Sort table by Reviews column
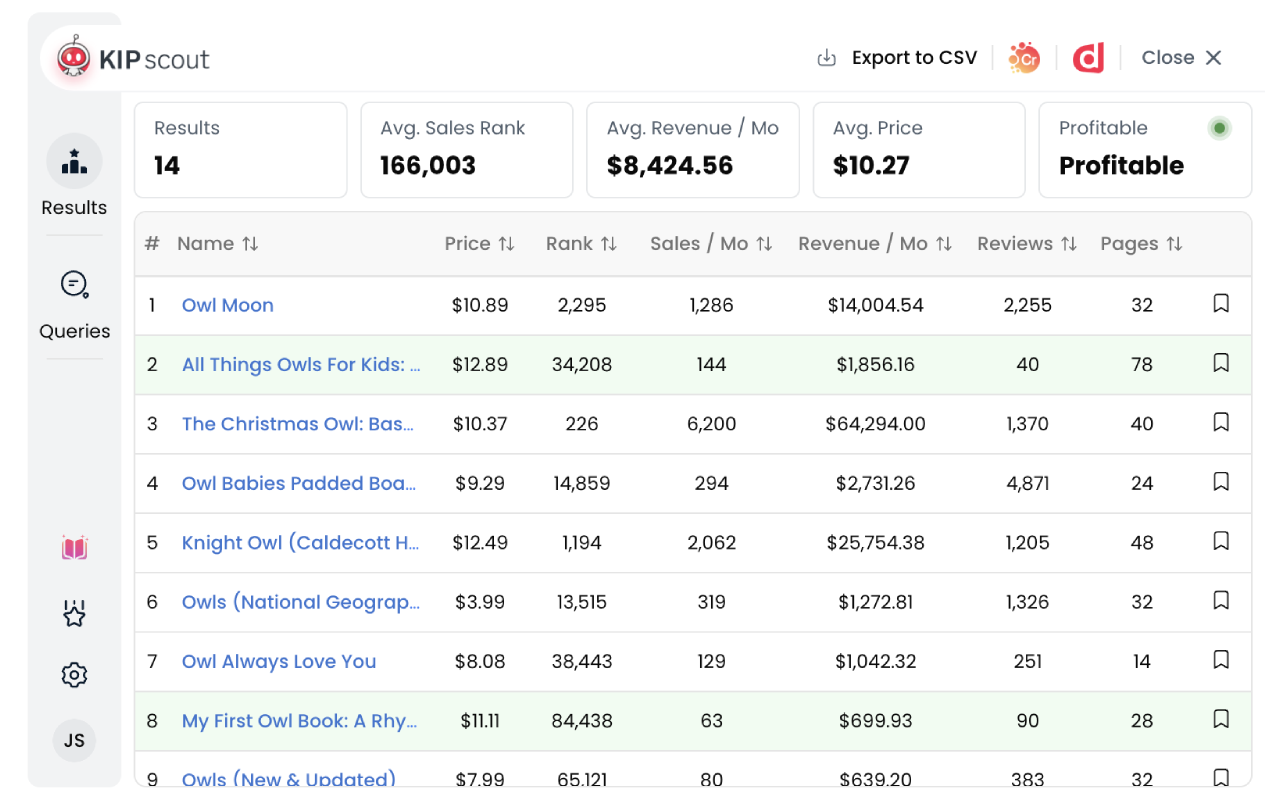This screenshot has height=800, width=1280. 1026,244
